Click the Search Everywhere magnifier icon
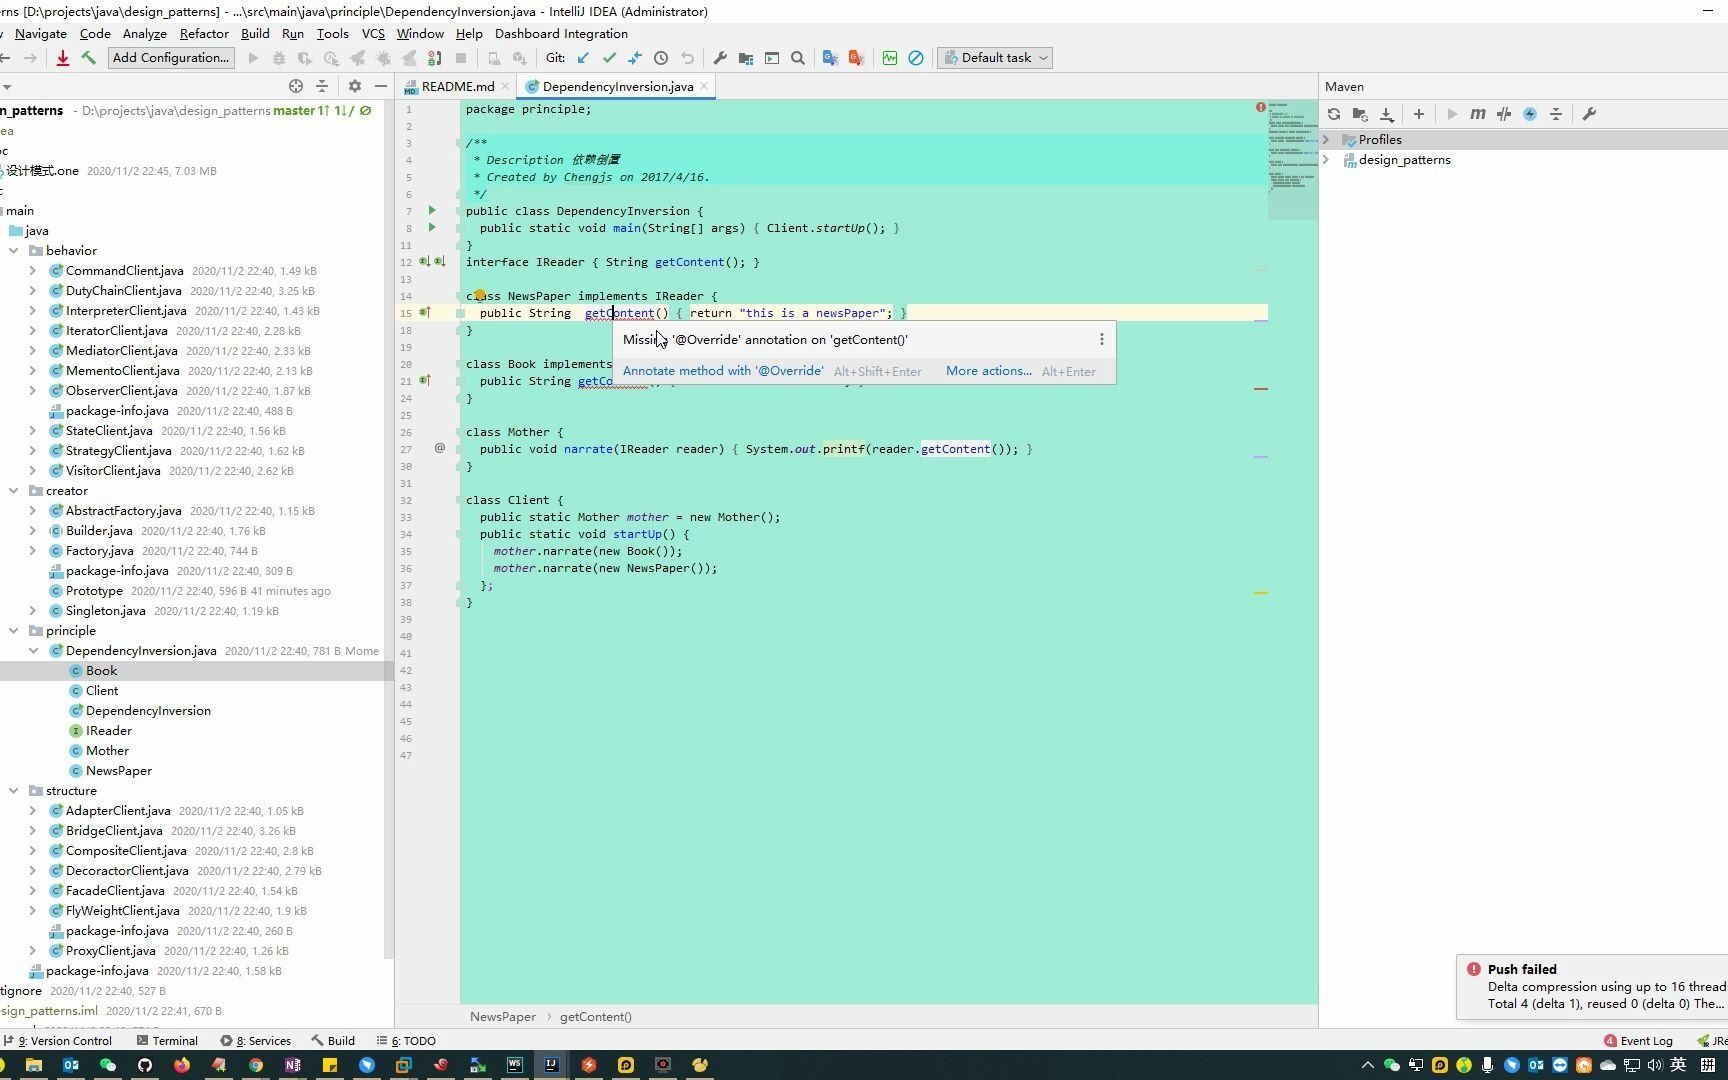 (798, 58)
